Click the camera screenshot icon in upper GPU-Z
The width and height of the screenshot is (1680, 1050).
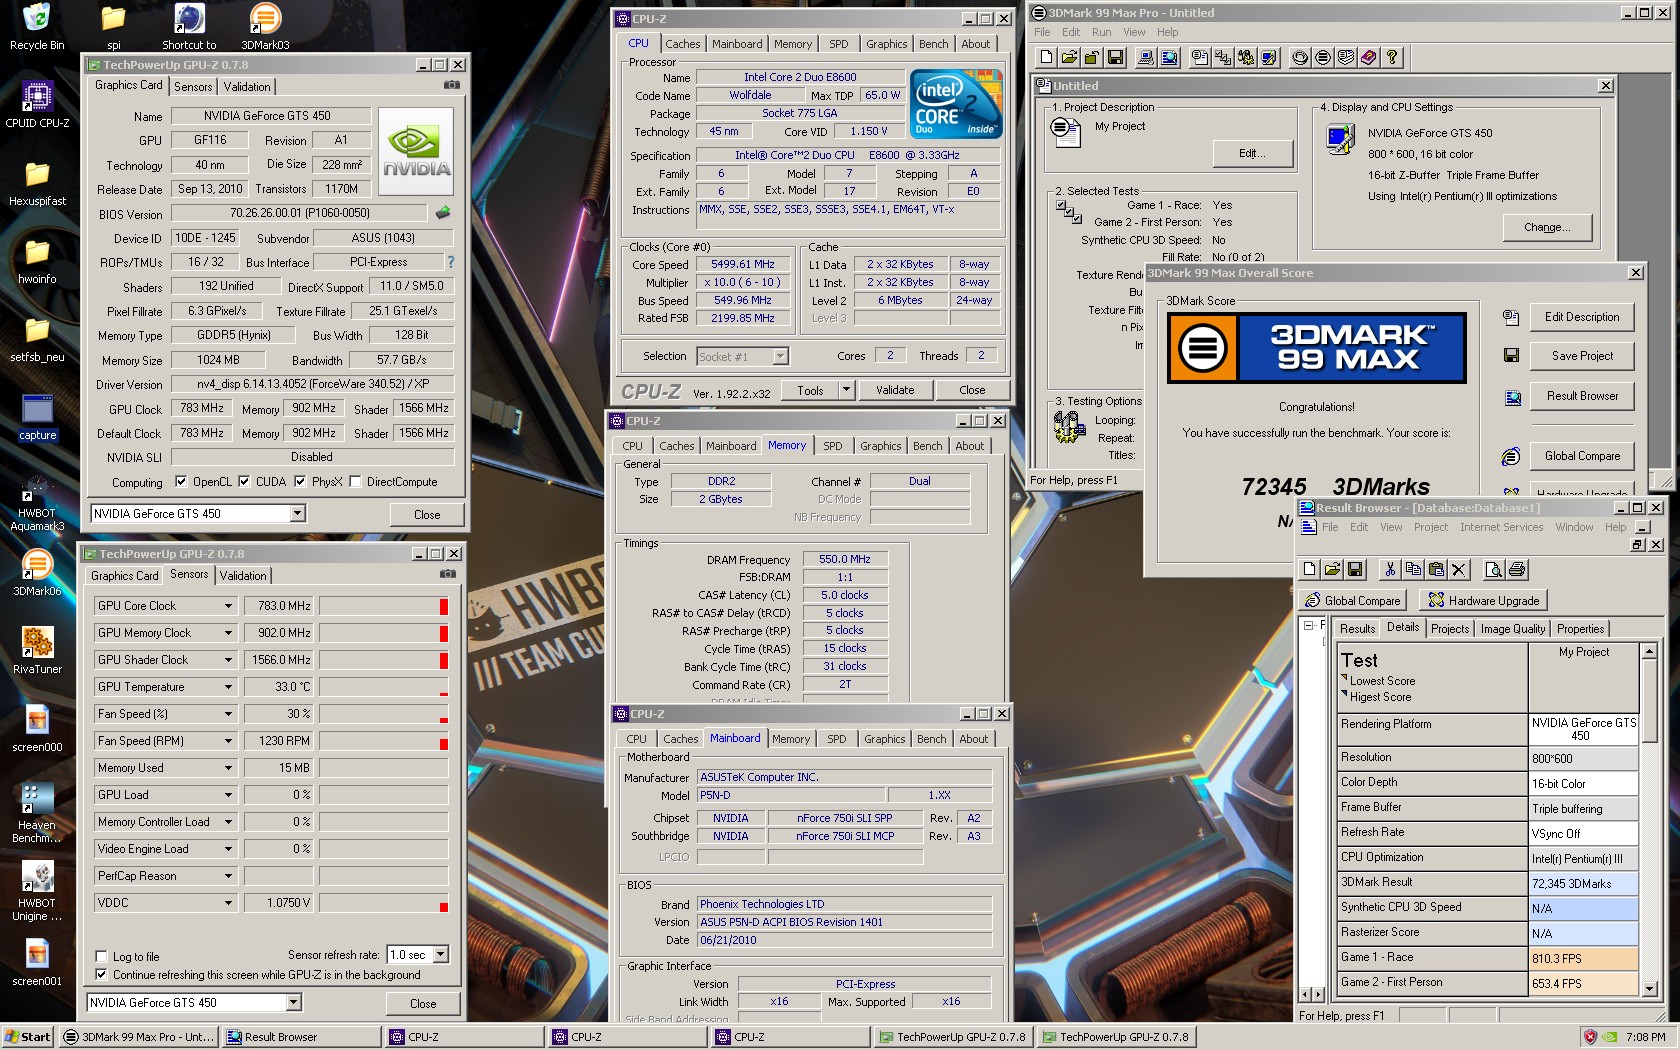tap(452, 86)
